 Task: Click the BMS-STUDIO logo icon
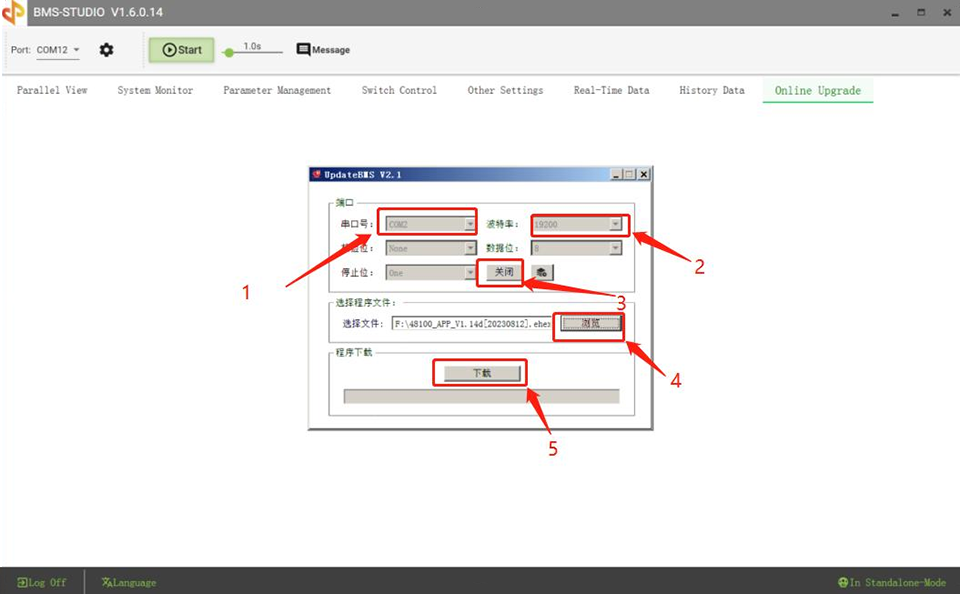[x=14, y=13]
